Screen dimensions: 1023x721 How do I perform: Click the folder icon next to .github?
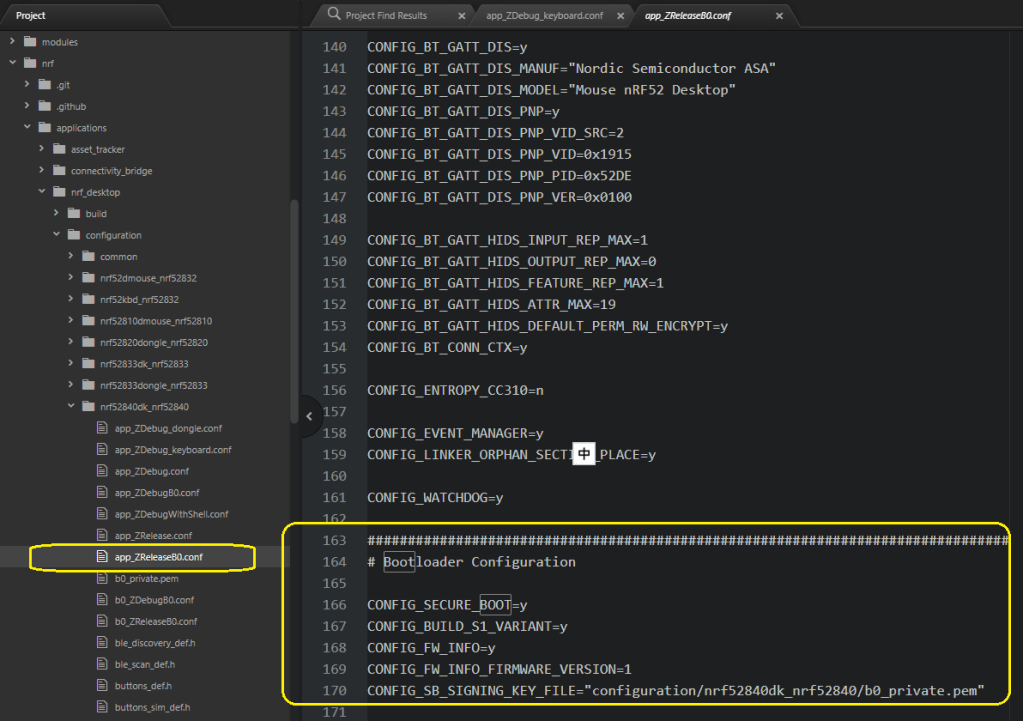[44, 106]
